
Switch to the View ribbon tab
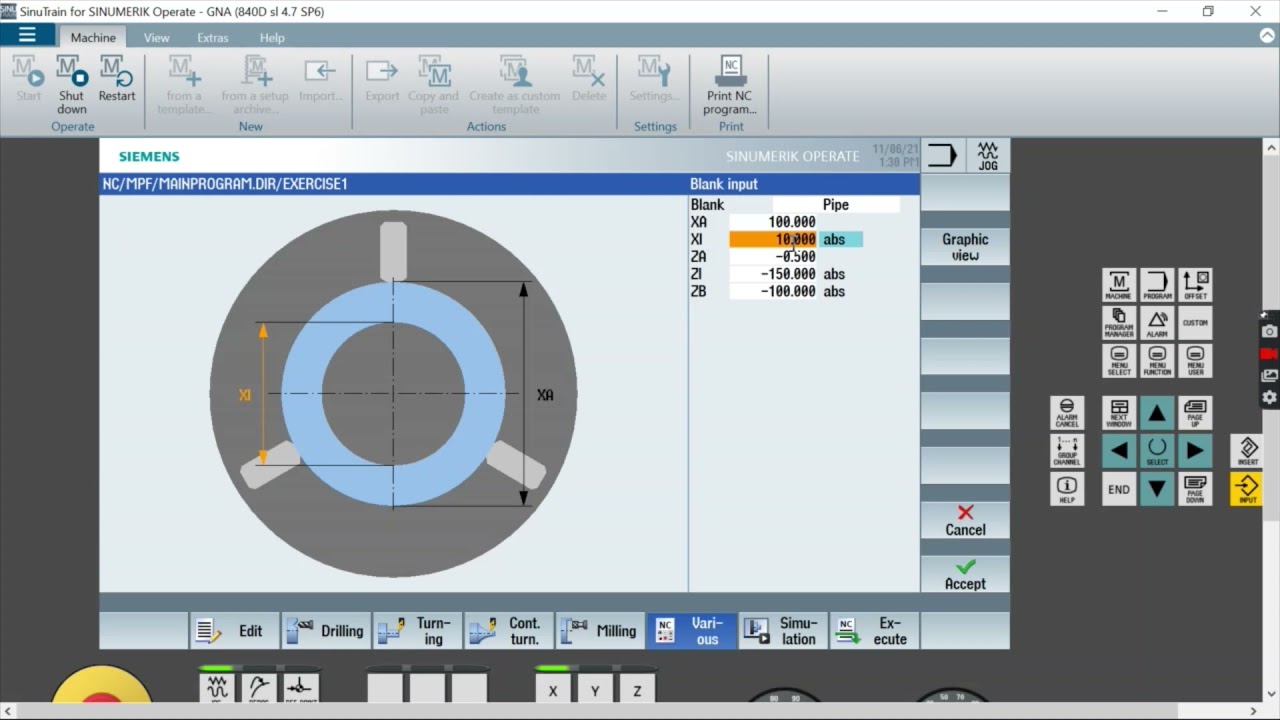click(156, 37)
